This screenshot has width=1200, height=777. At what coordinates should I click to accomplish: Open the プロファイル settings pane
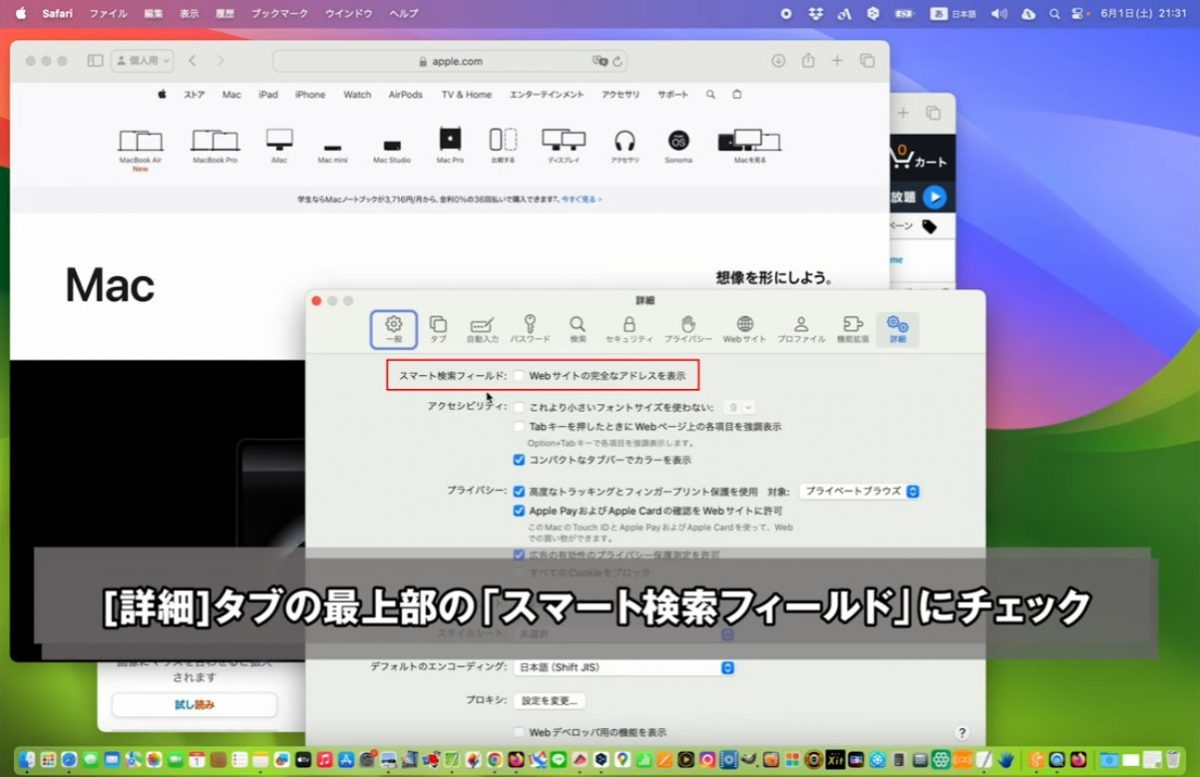click(x=801, y=329)
